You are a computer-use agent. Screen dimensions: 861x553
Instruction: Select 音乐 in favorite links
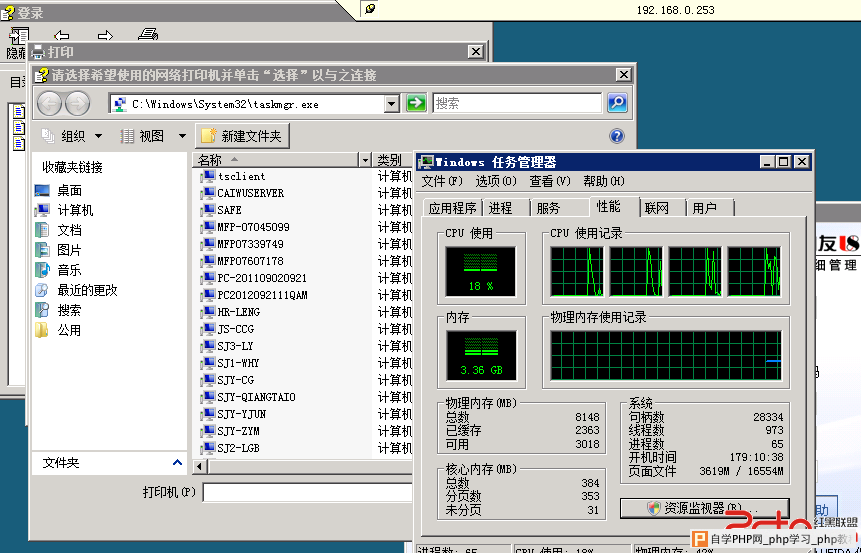point(58,270)
